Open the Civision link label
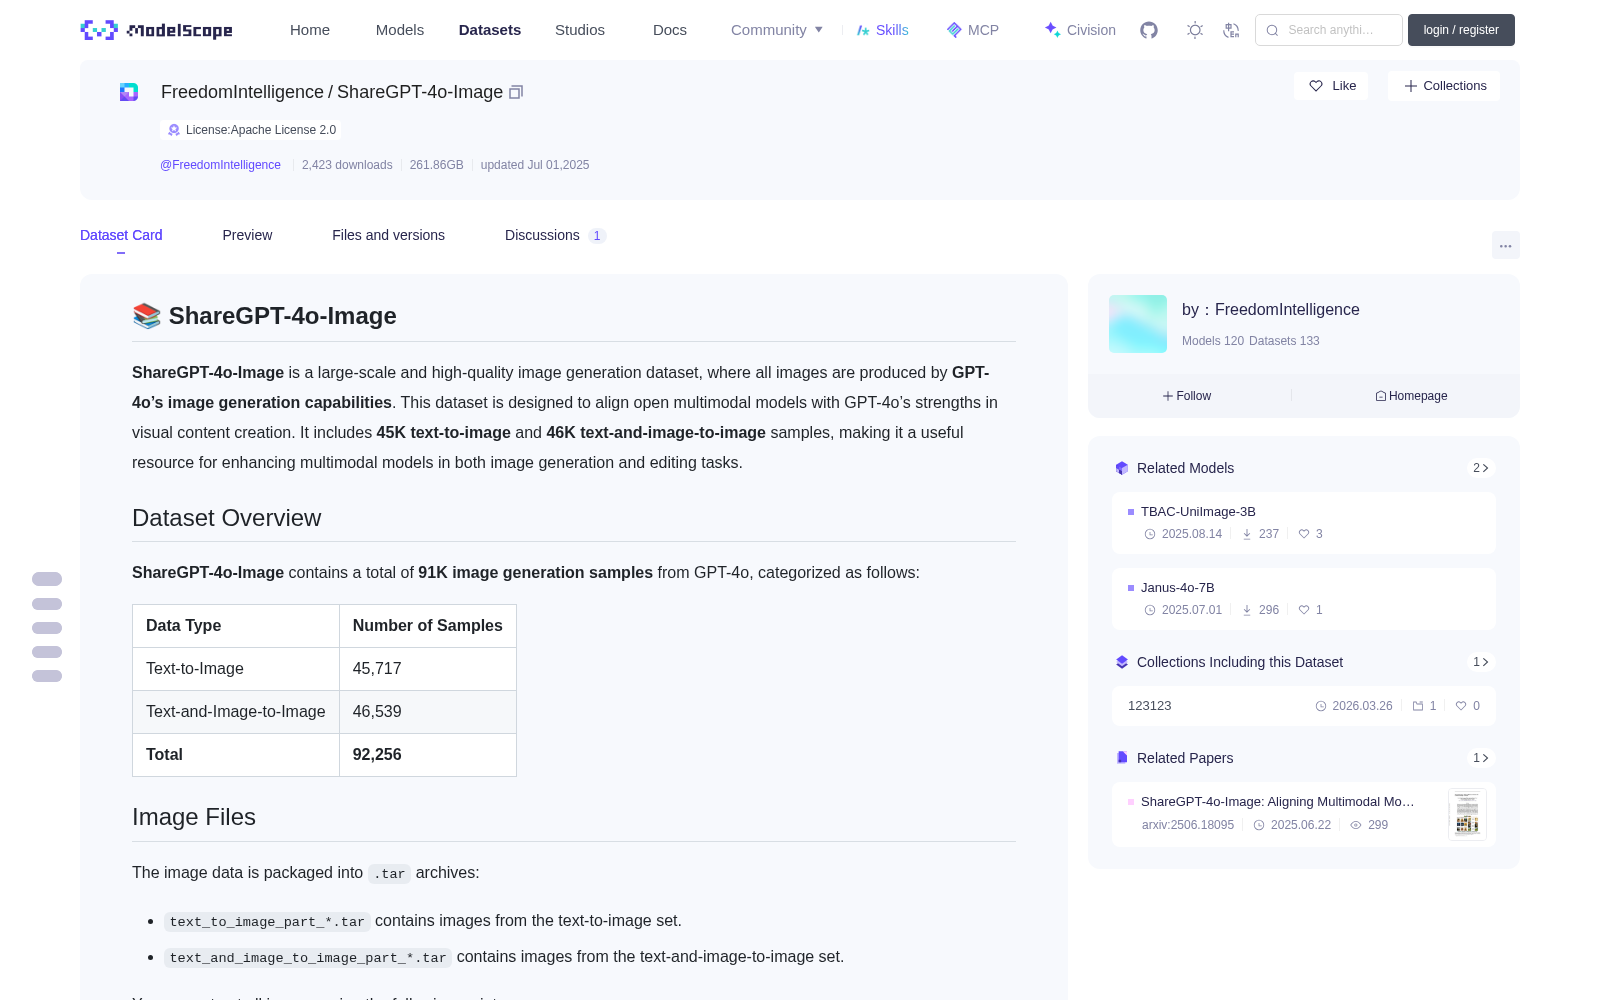Viewport: 1600px width, 1000px height. click(1091, 30)
